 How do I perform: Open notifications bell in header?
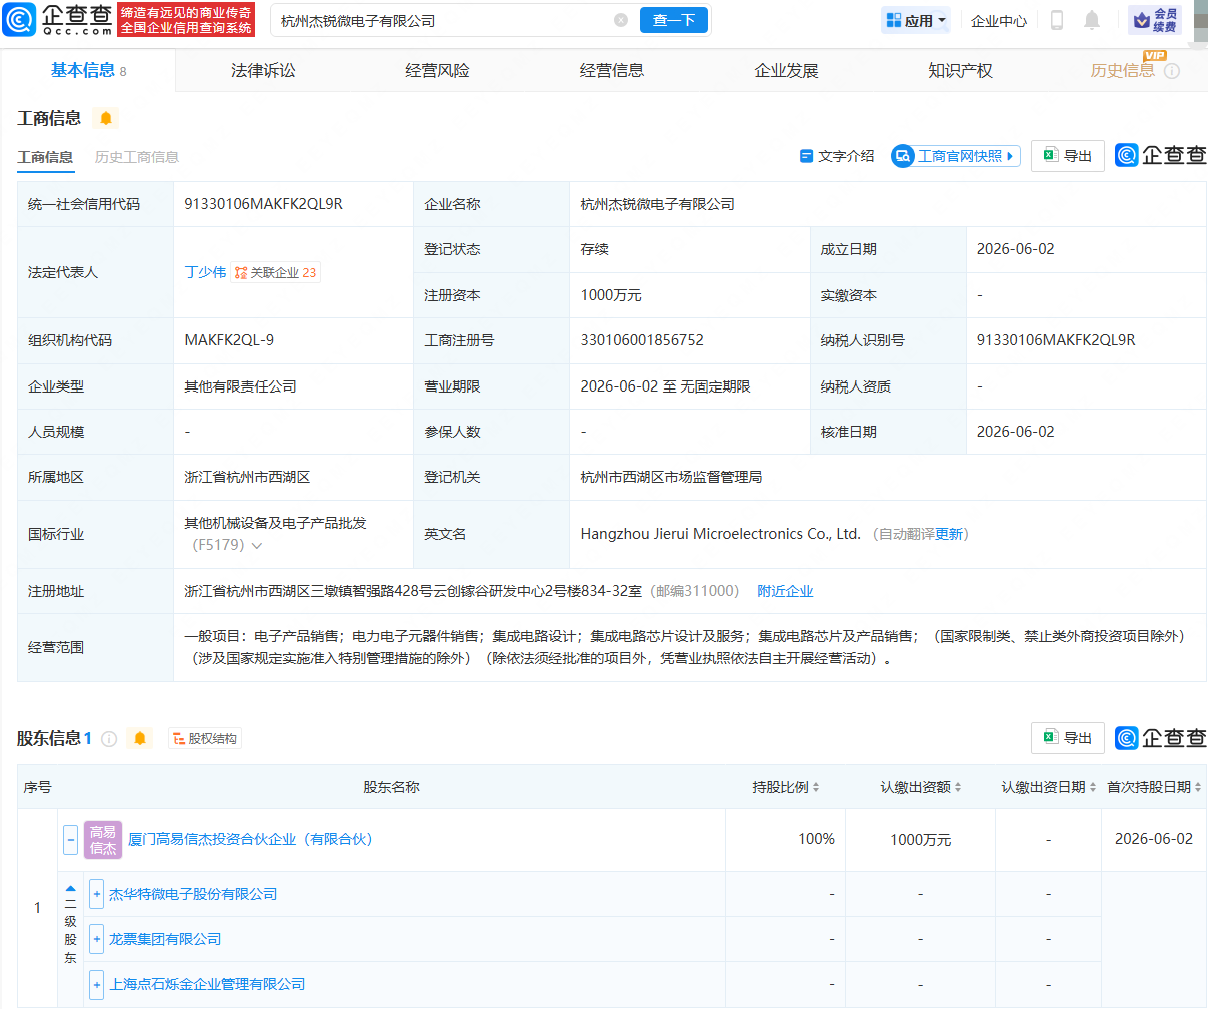point(1092,20)
